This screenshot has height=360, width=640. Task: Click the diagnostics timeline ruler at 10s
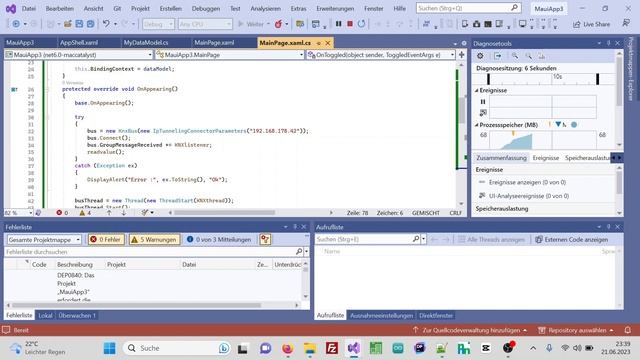coord(558,77)
